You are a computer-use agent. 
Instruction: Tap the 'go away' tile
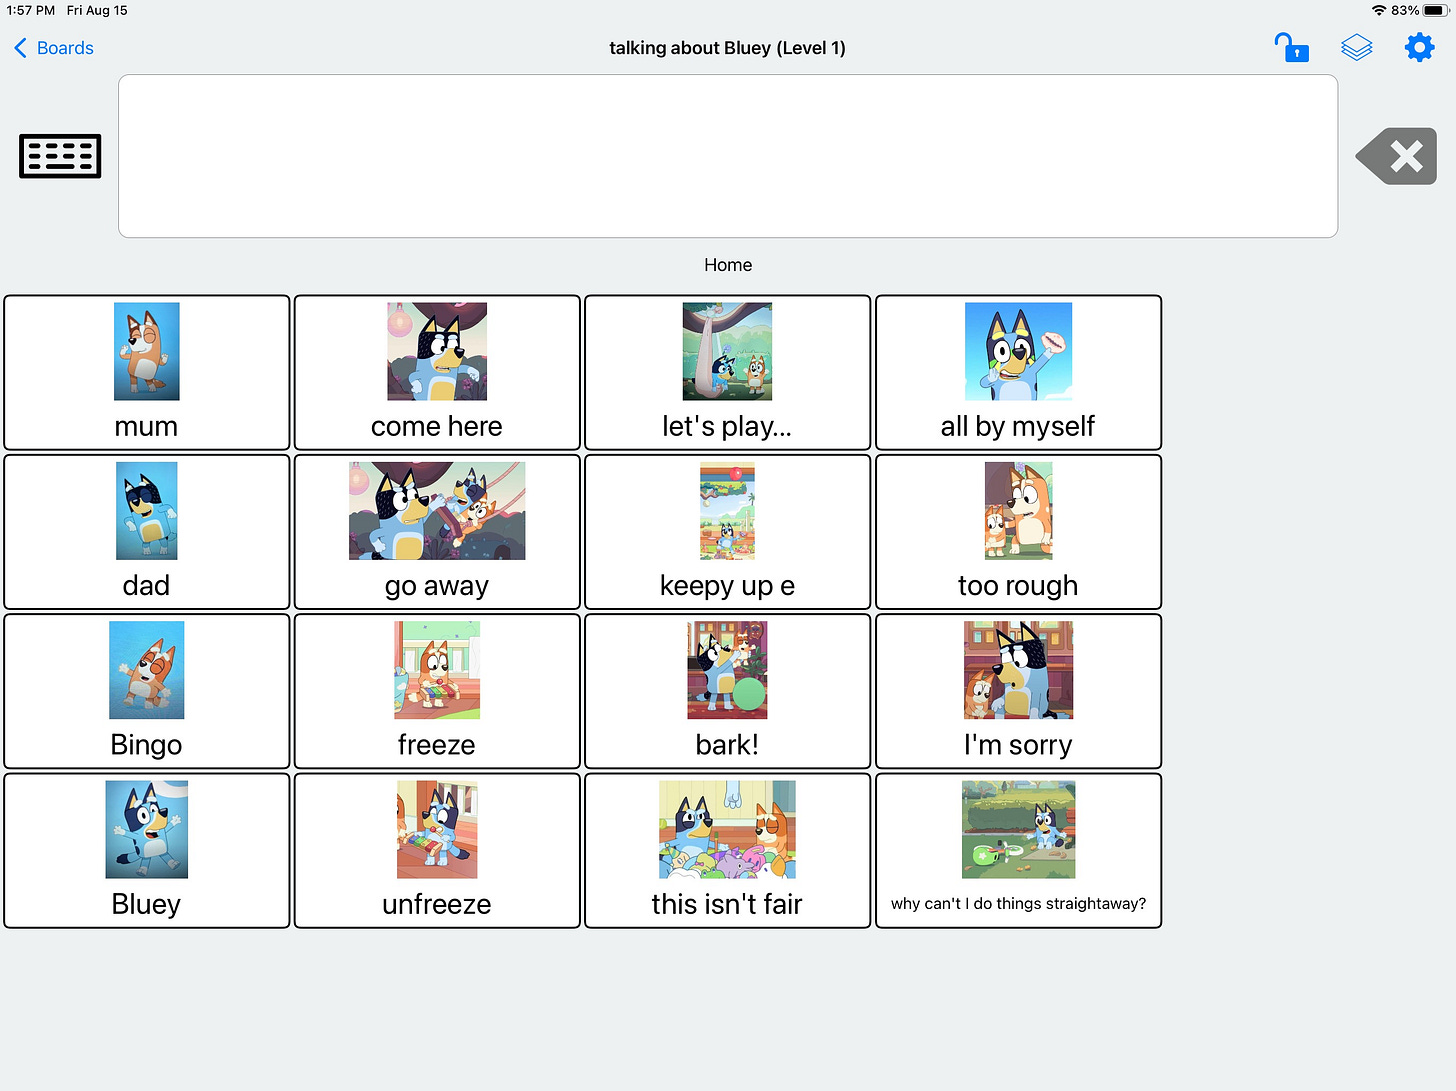point(437,532)
